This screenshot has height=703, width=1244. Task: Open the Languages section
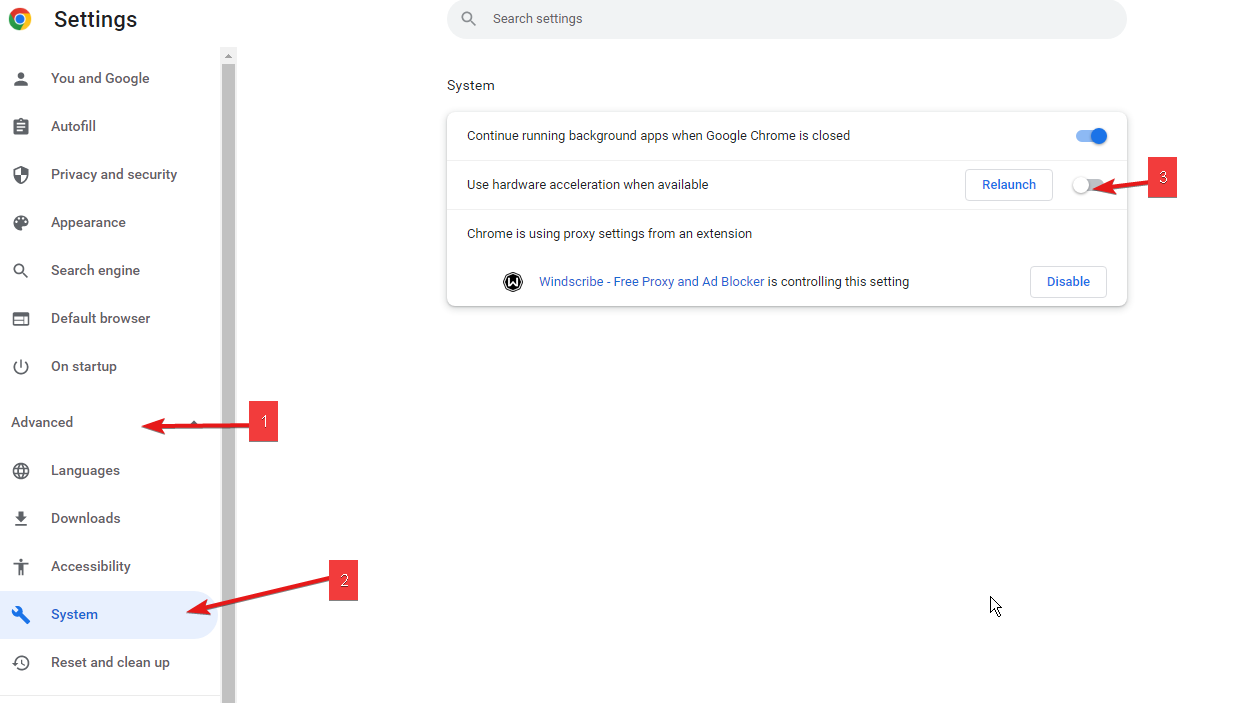(85, 470)
